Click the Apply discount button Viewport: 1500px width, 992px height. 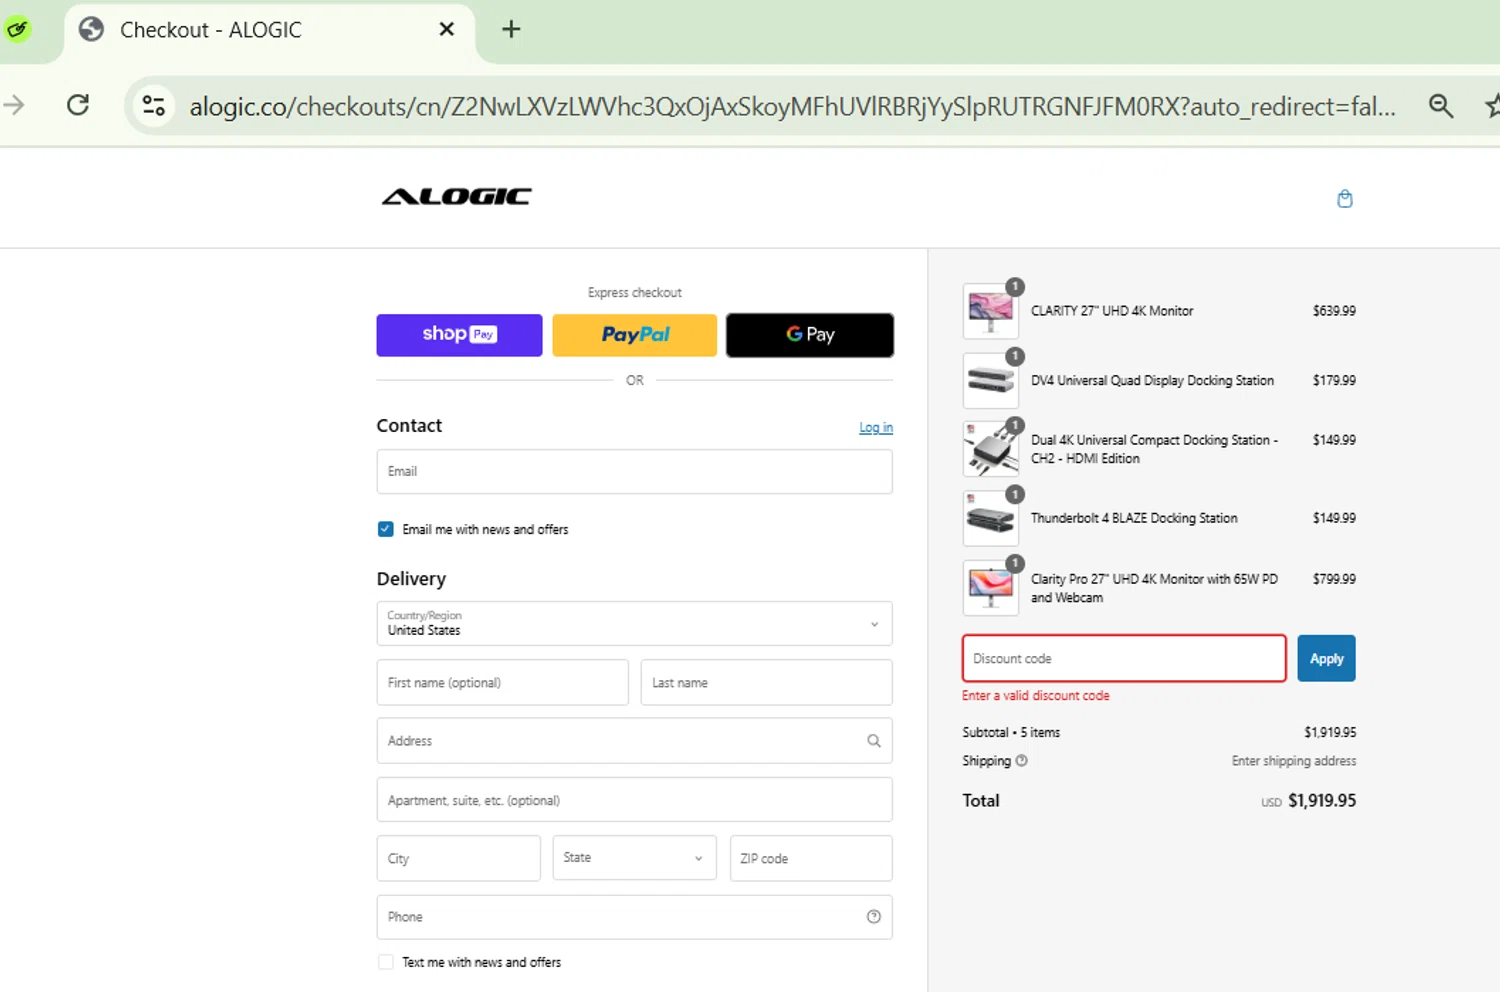coord(1326,659)
